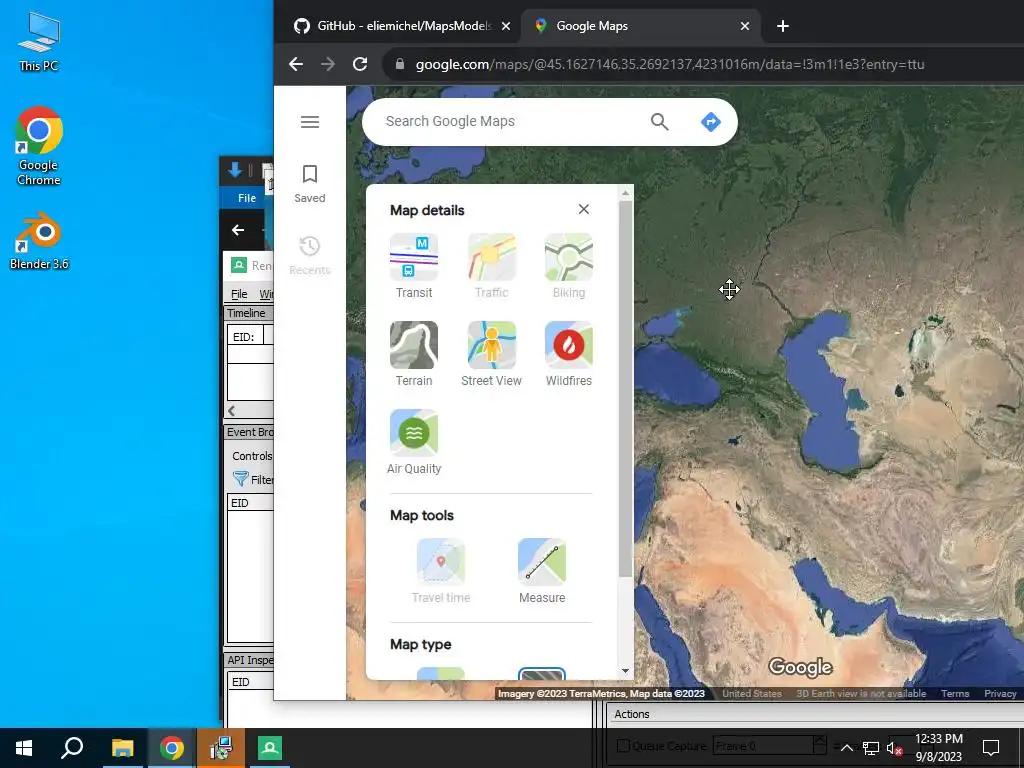Screen dimensions: 1024x768
Task: Click the File tab in the blue ribbon
Action: [x=247, y=198]
